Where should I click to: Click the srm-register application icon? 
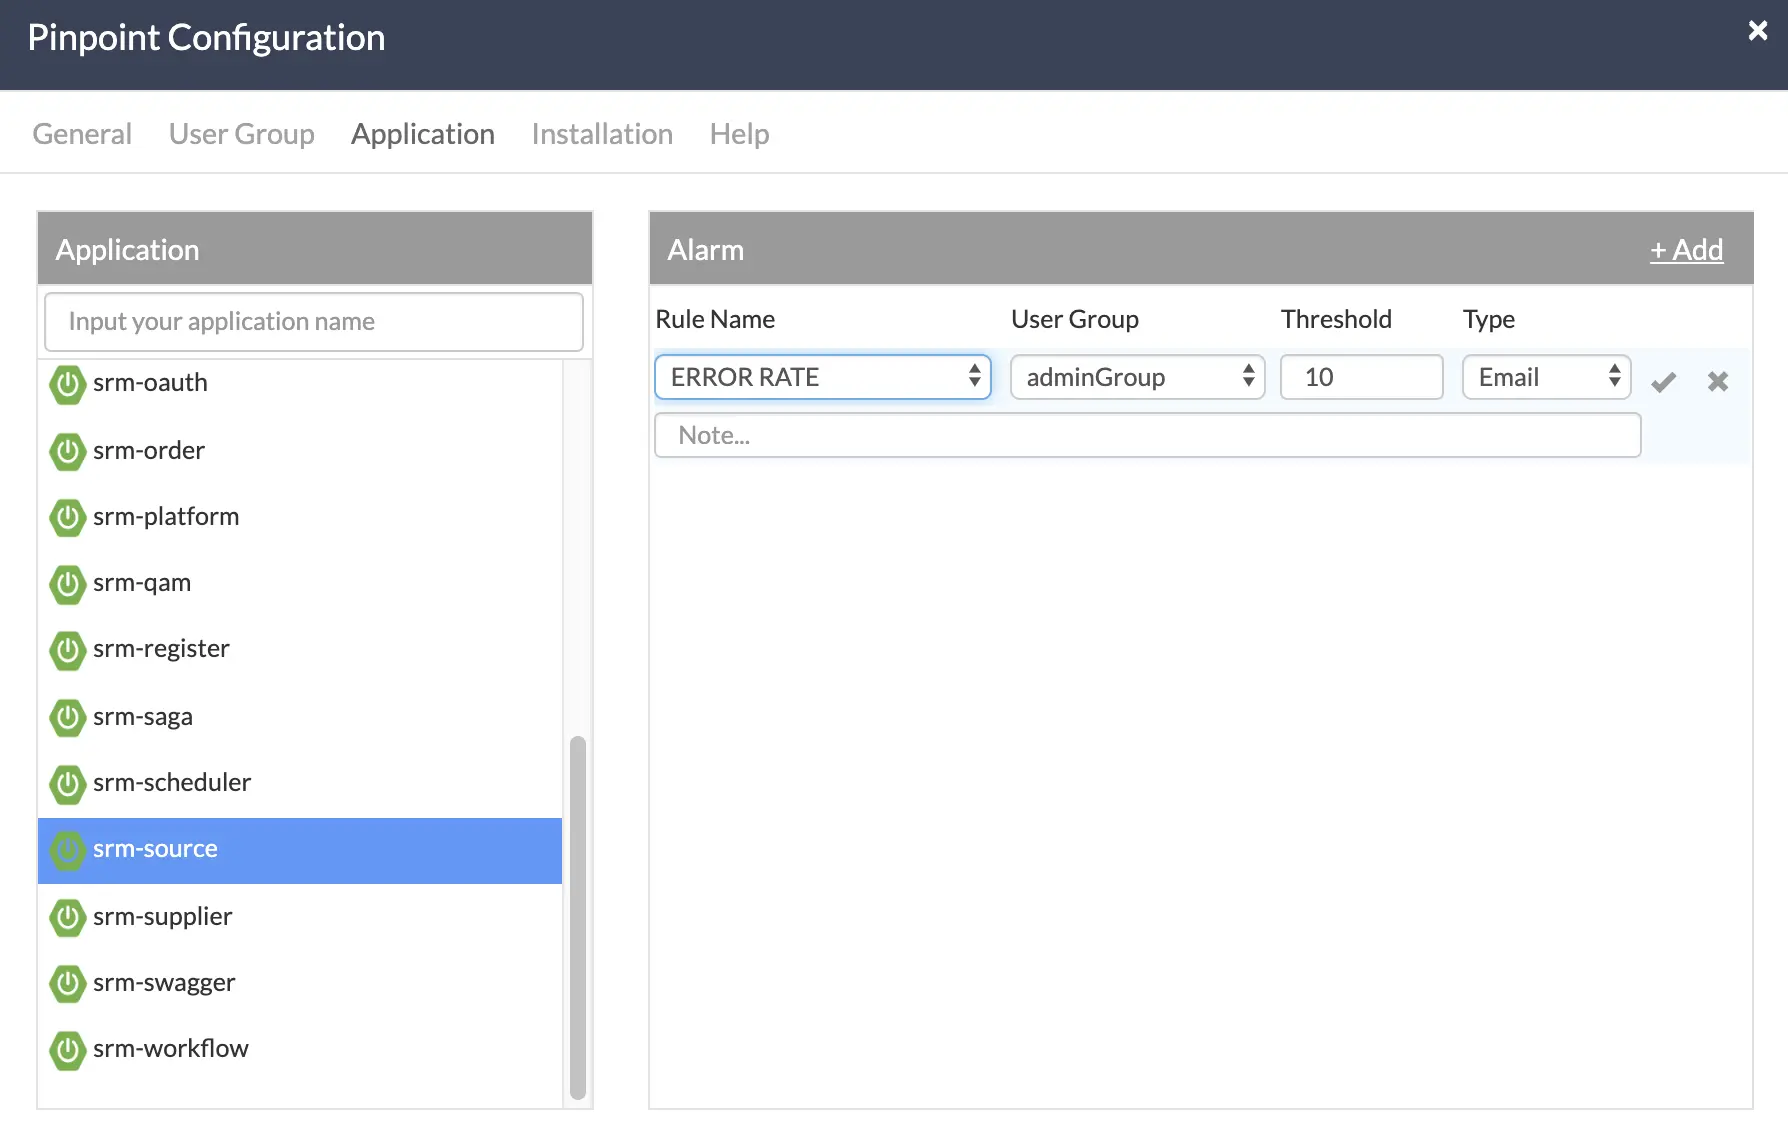(x=67, y=650)
